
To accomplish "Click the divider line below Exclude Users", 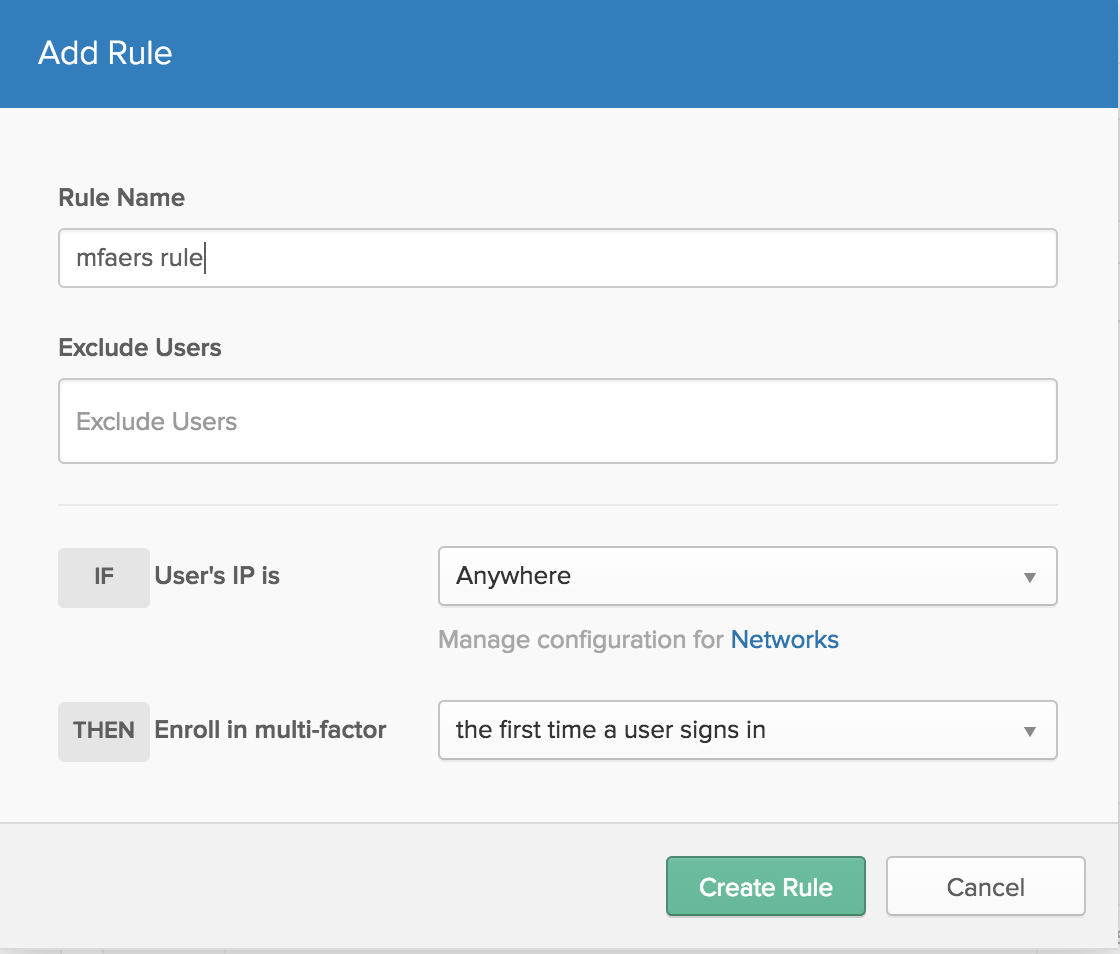I will (x=557, y=505).
